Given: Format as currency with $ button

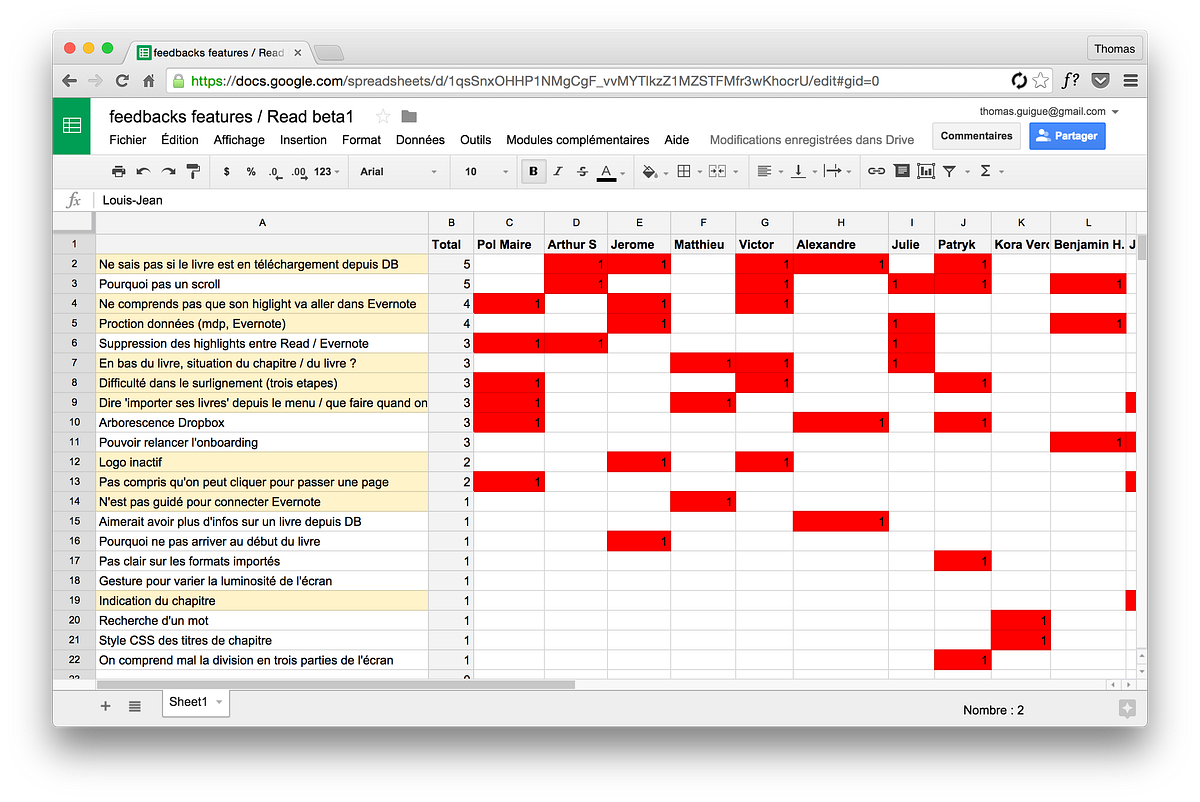Looking at the screenshot, I should [x=227, y=172].
